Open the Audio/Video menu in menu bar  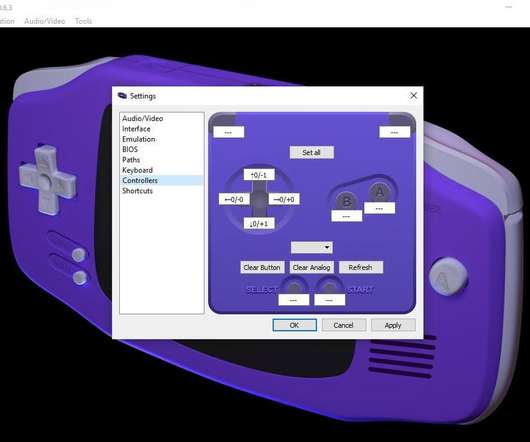[45, 21]
